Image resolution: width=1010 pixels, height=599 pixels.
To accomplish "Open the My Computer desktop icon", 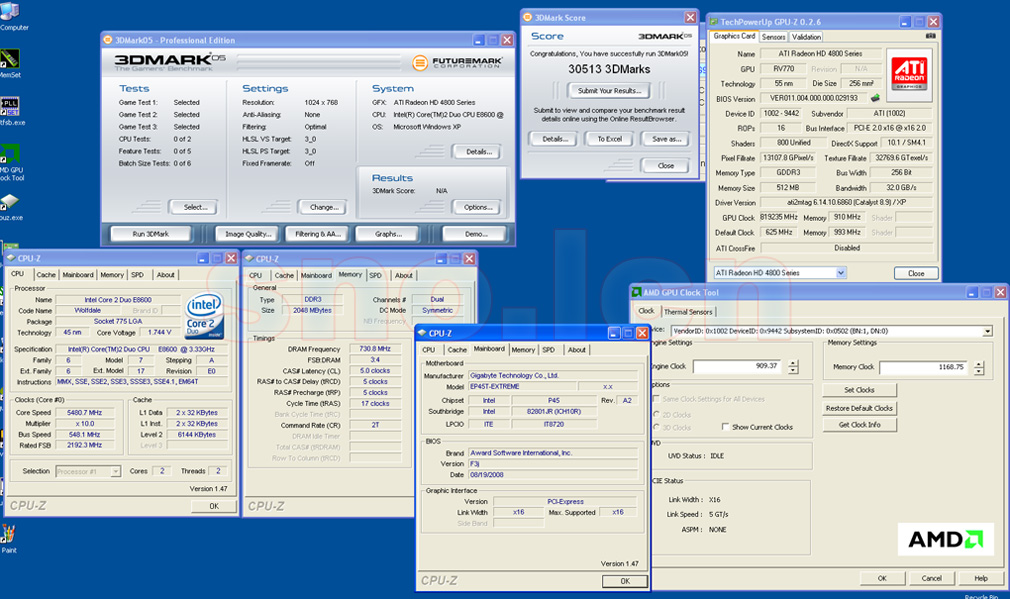I will (x=10, y=11).
